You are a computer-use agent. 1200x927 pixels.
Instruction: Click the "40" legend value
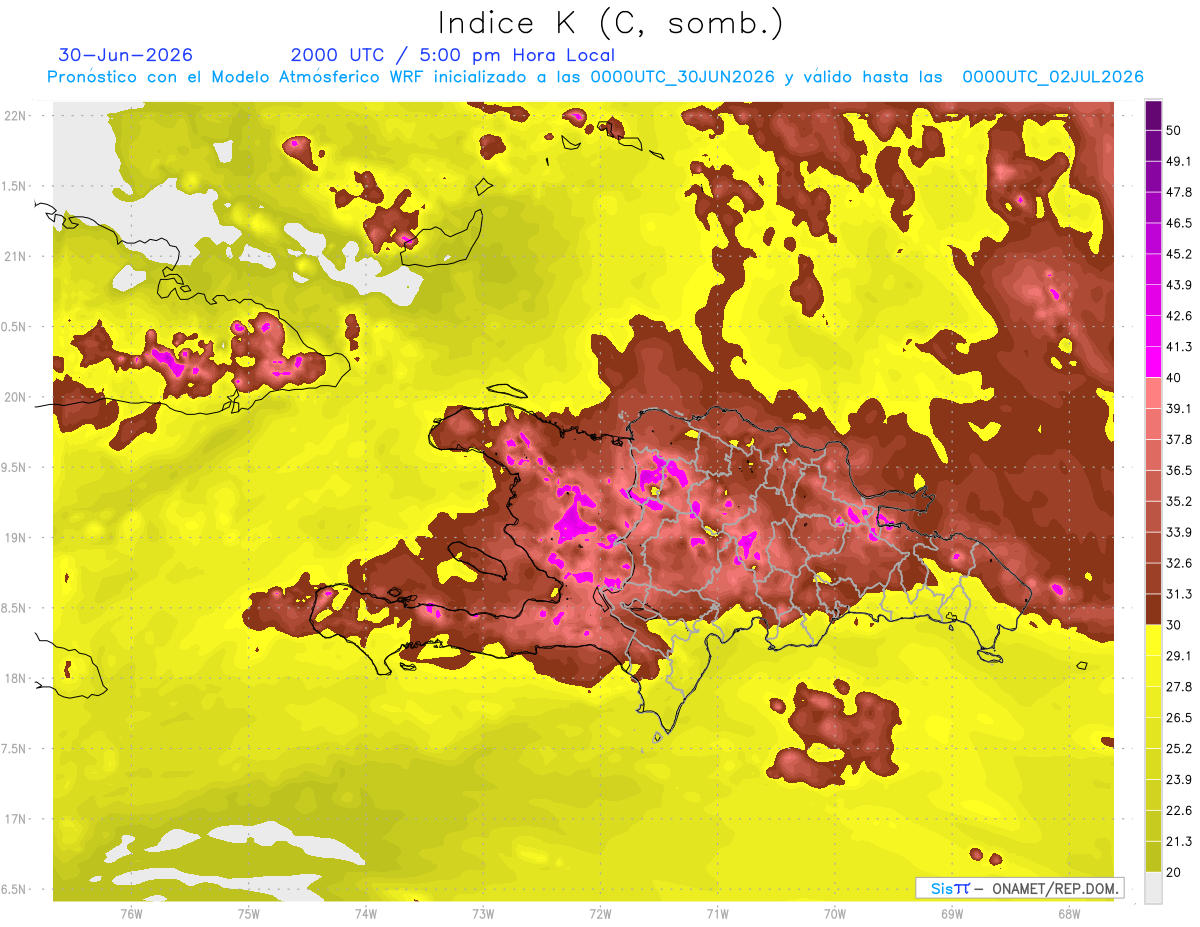(x=1175, y=377)
